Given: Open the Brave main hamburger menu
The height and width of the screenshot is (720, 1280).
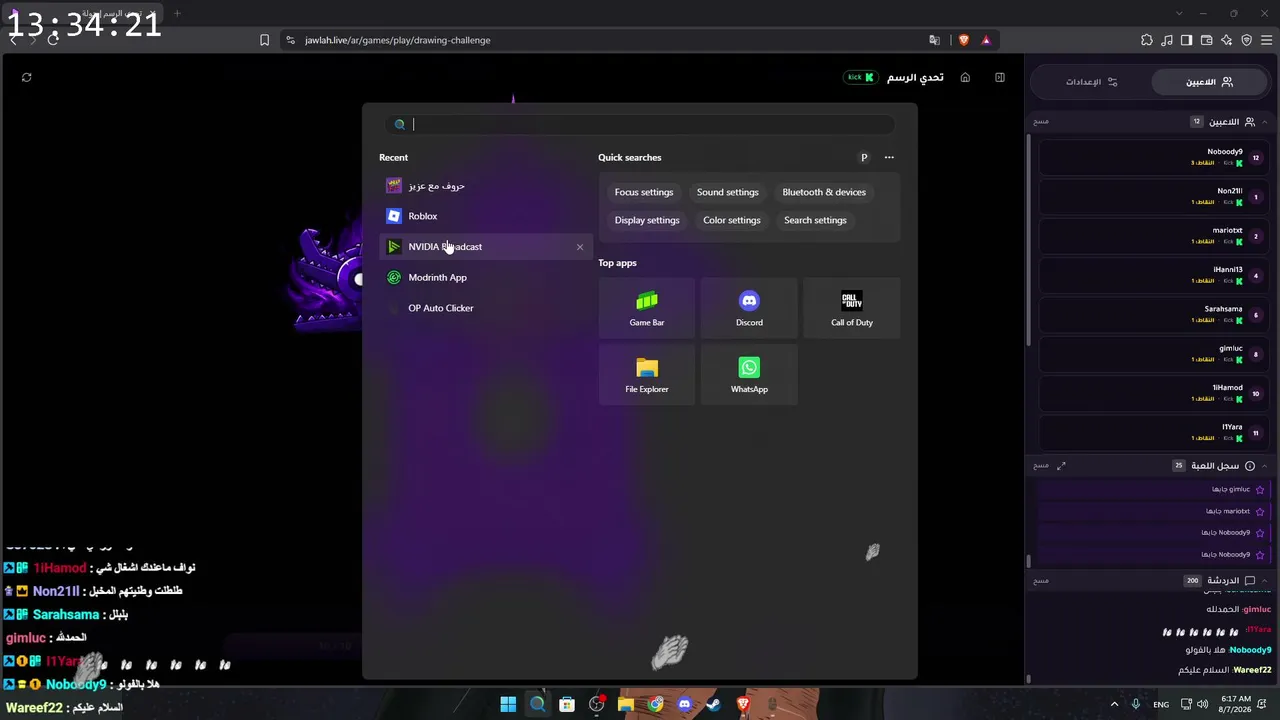Looking at the screenshot, I should 1267,40.
